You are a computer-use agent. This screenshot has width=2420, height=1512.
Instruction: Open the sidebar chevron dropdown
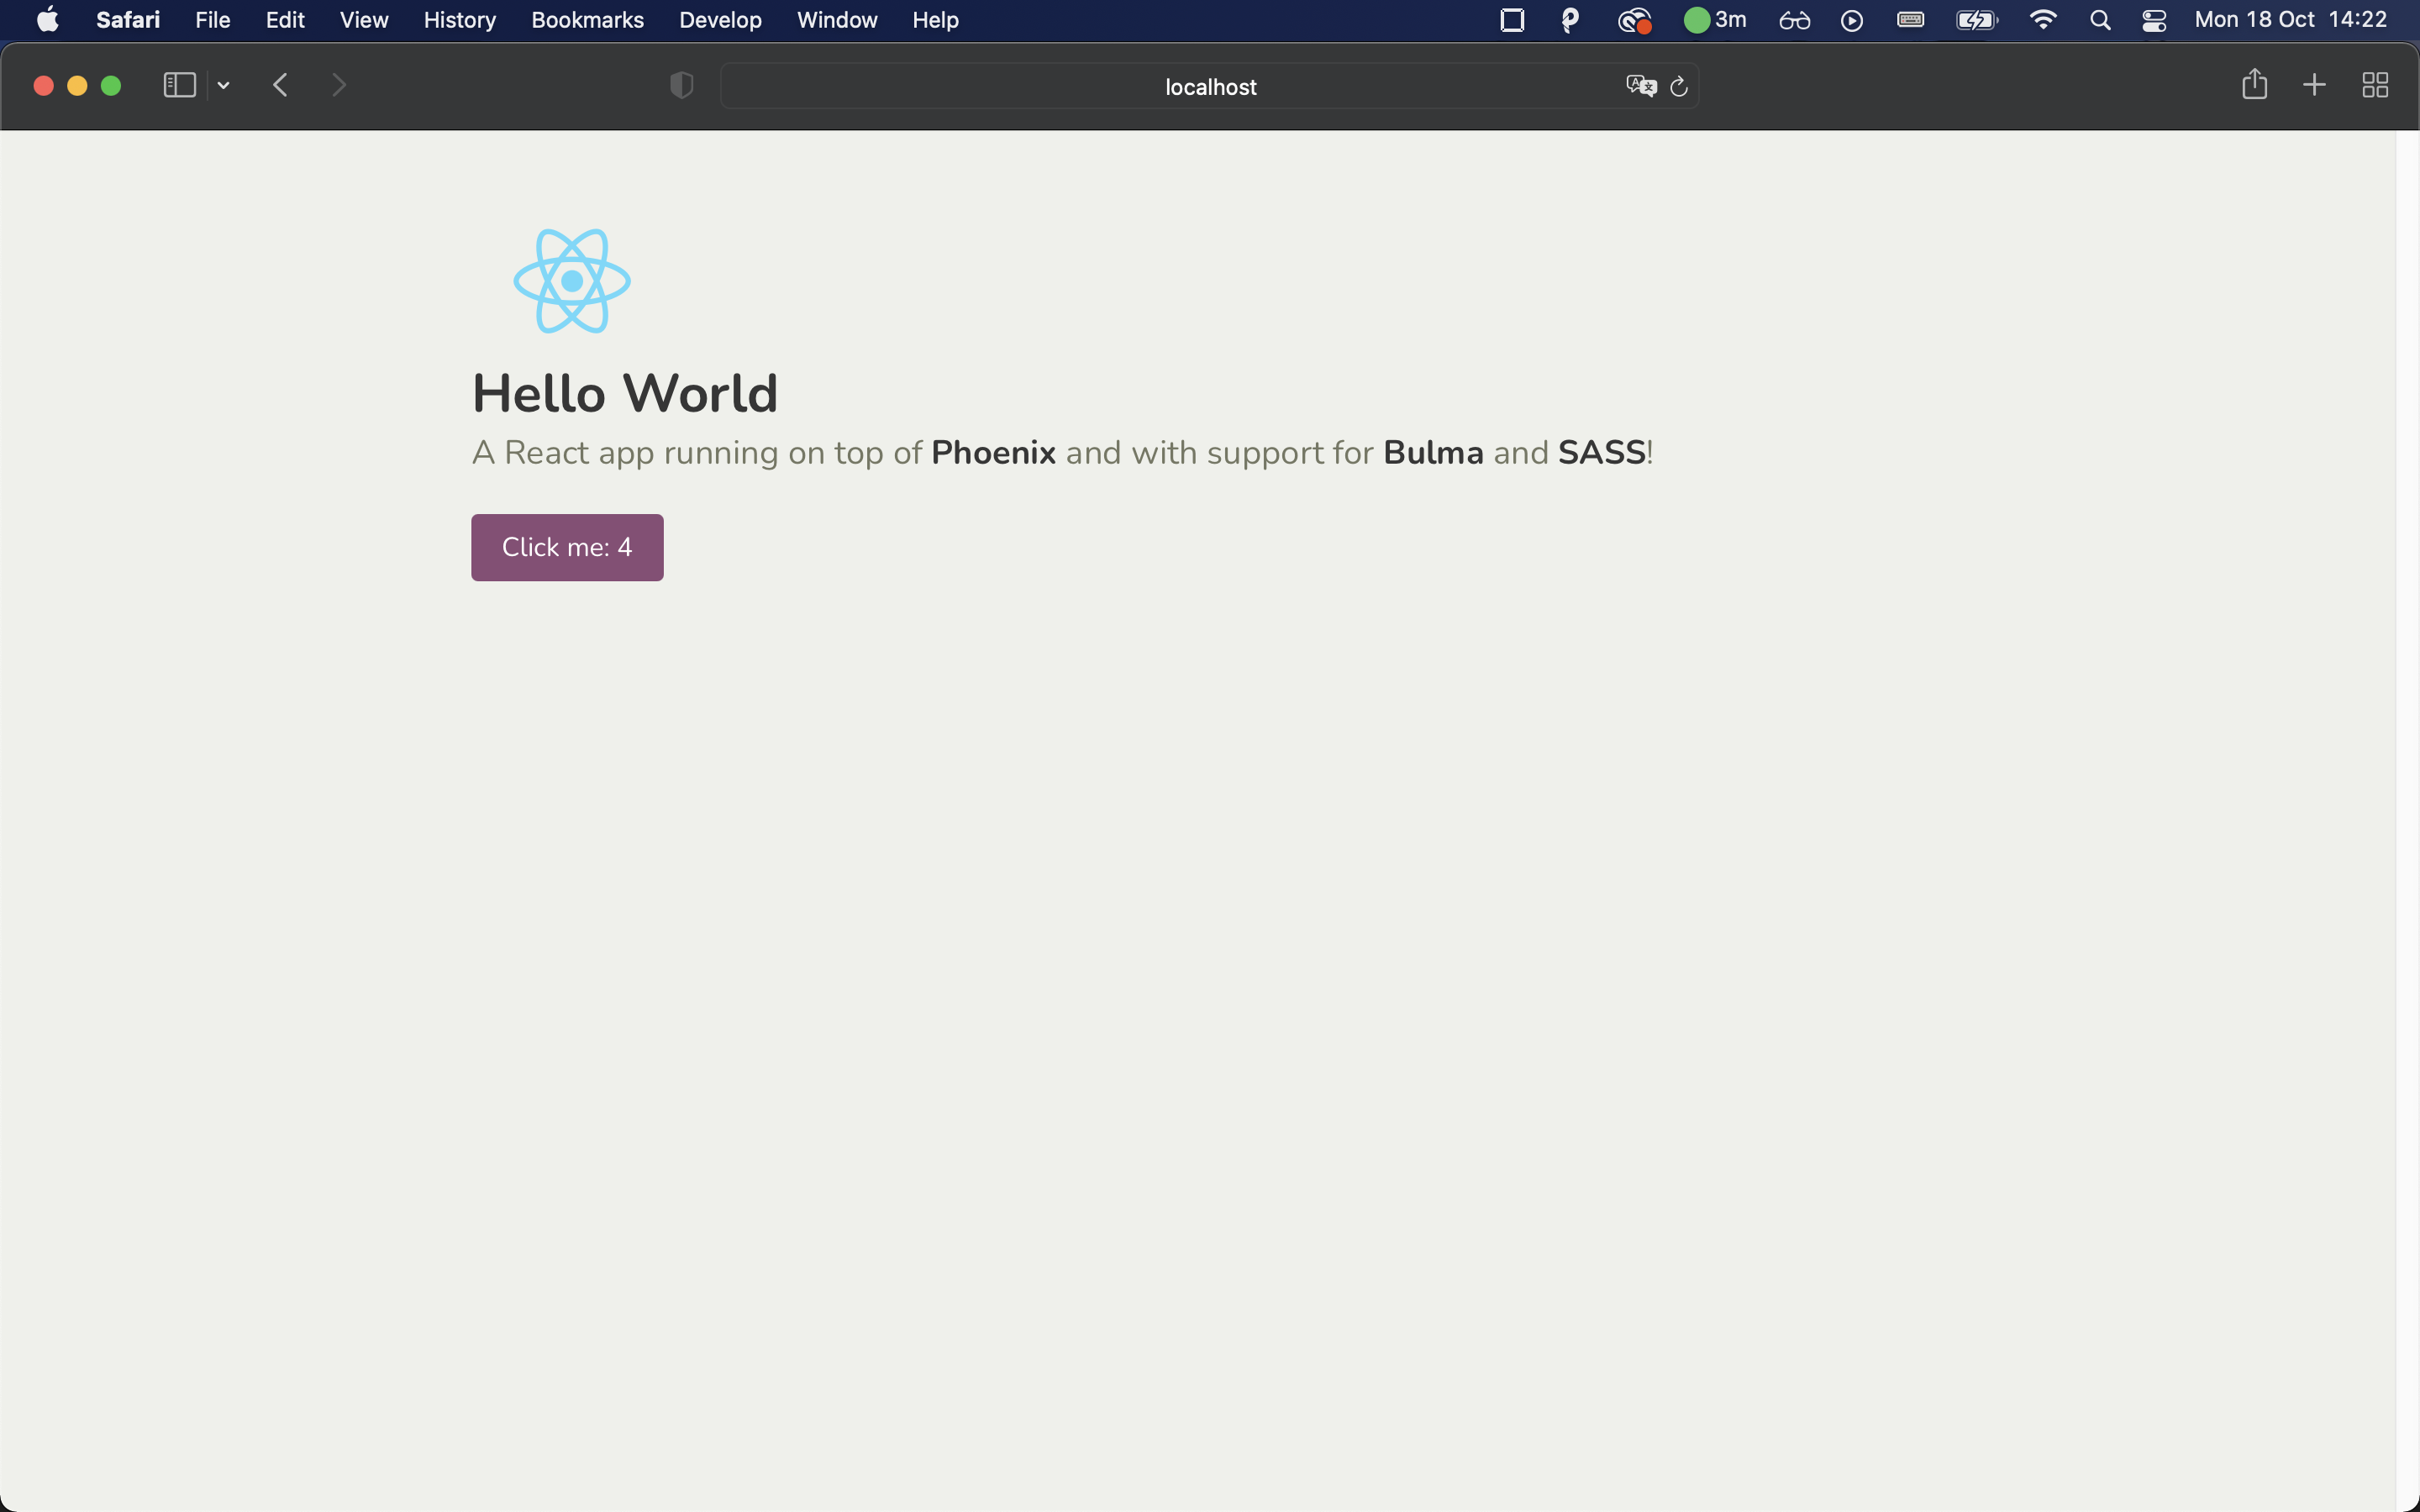(x=222, y=85)
